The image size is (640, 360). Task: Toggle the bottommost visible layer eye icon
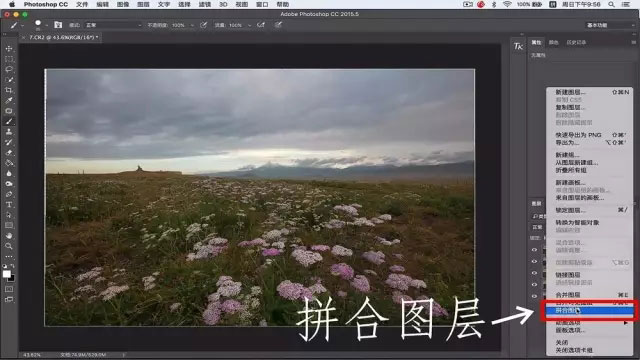point(534,296)
